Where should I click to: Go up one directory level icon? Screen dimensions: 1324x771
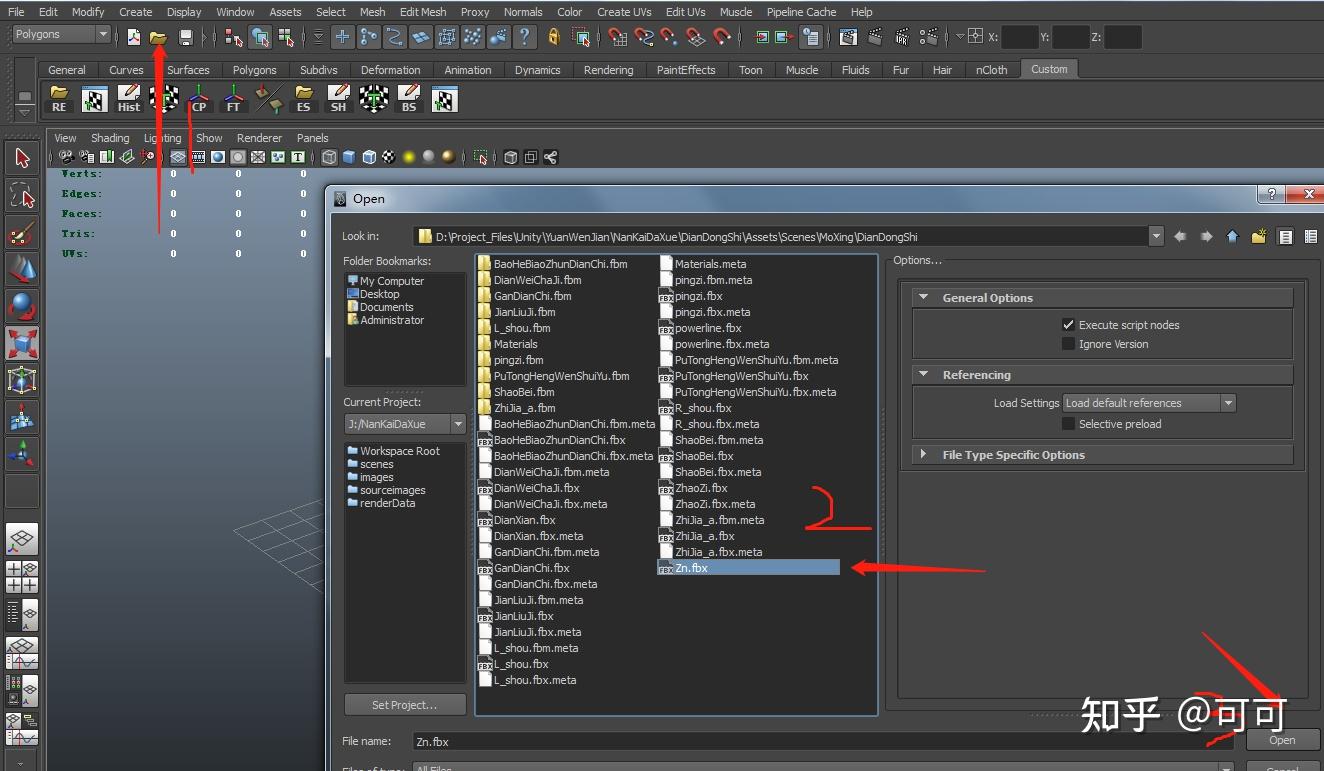[1232, 237]
